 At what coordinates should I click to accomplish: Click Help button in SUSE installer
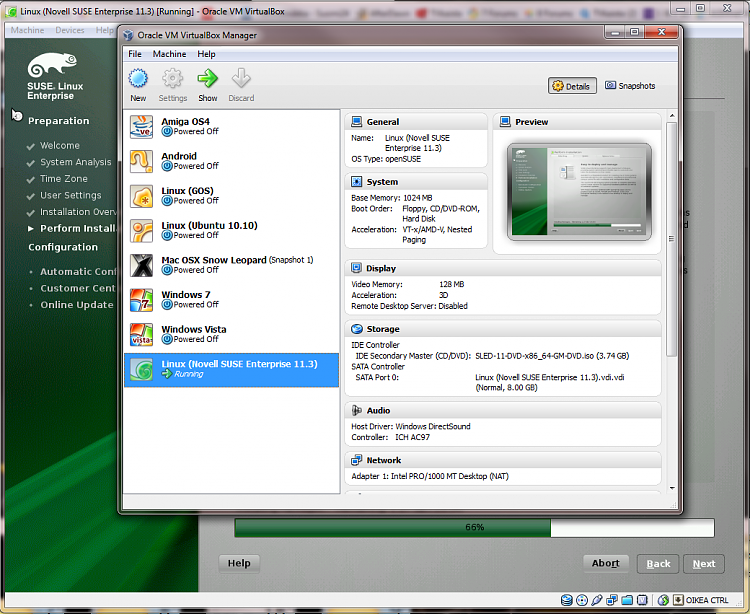tap(239, 563)
